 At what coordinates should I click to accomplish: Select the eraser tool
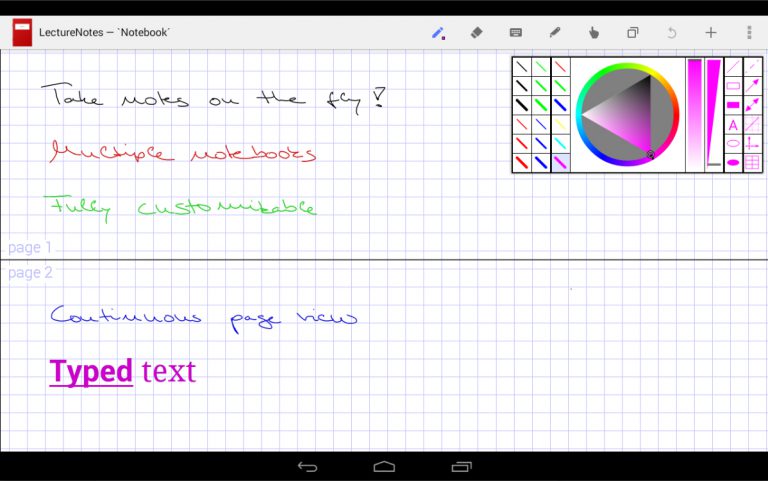click(x=476, y=32)
